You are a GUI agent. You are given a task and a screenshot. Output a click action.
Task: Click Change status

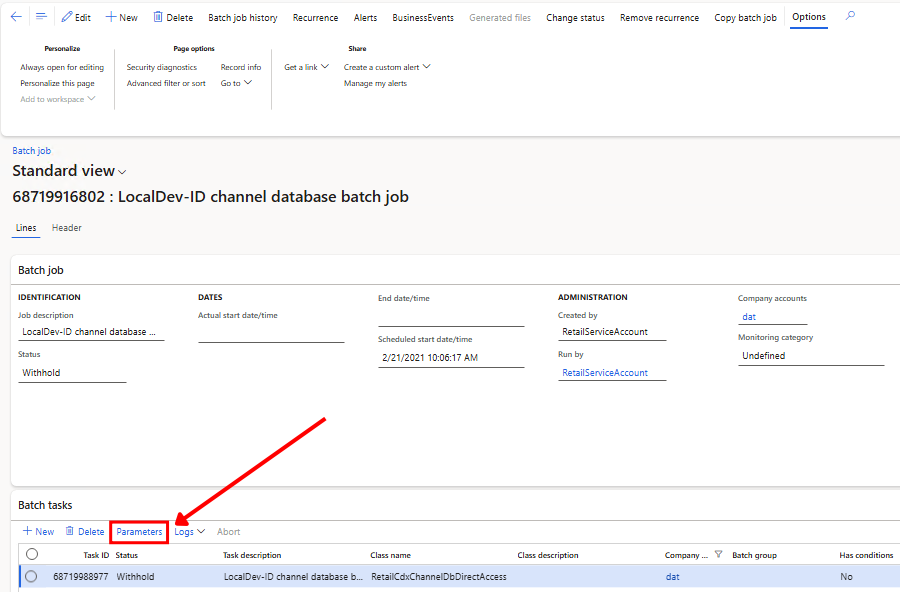pos(575,18)
